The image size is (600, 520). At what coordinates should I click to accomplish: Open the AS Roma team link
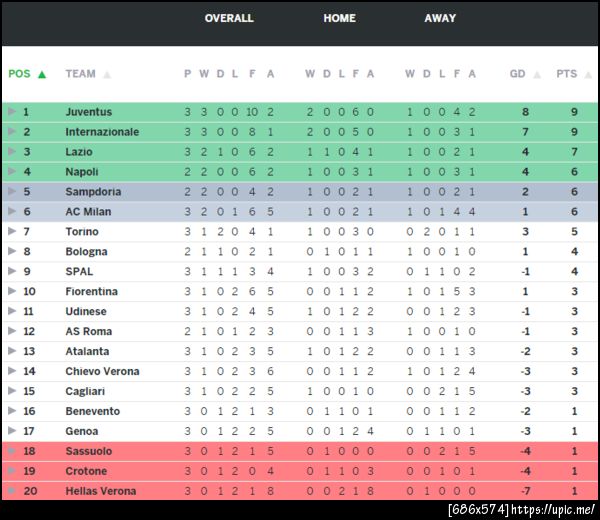pyautogui.click(x=88, y=332)
